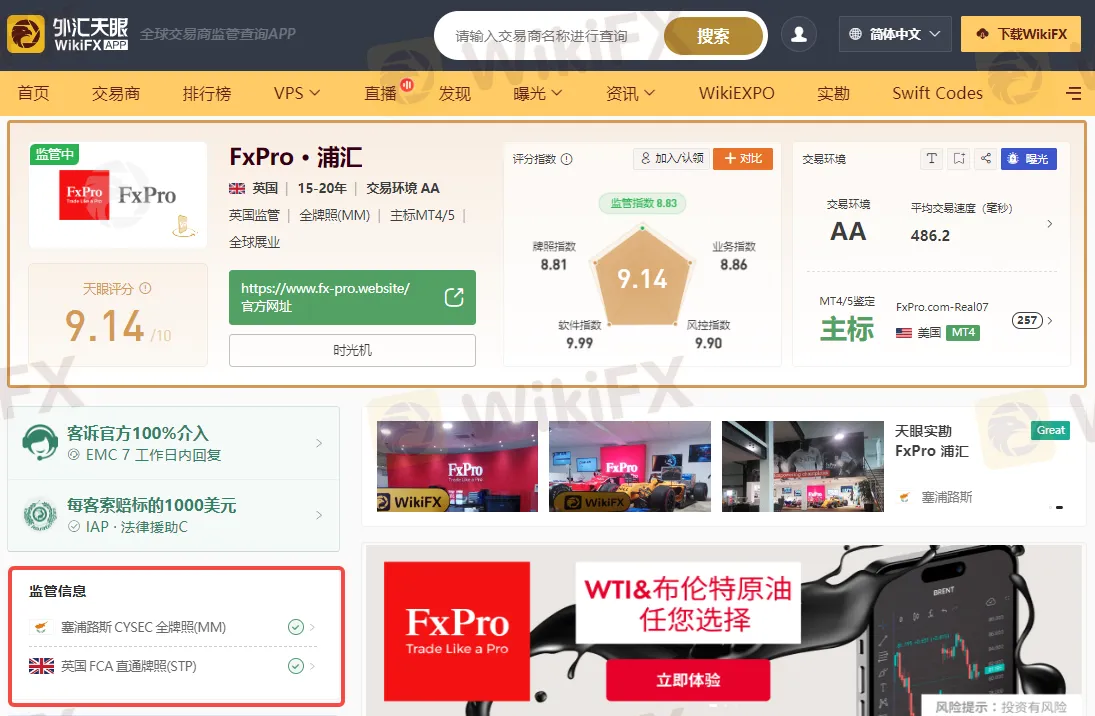
Task: Click the 监管中 green status tag
Action: 54,154
